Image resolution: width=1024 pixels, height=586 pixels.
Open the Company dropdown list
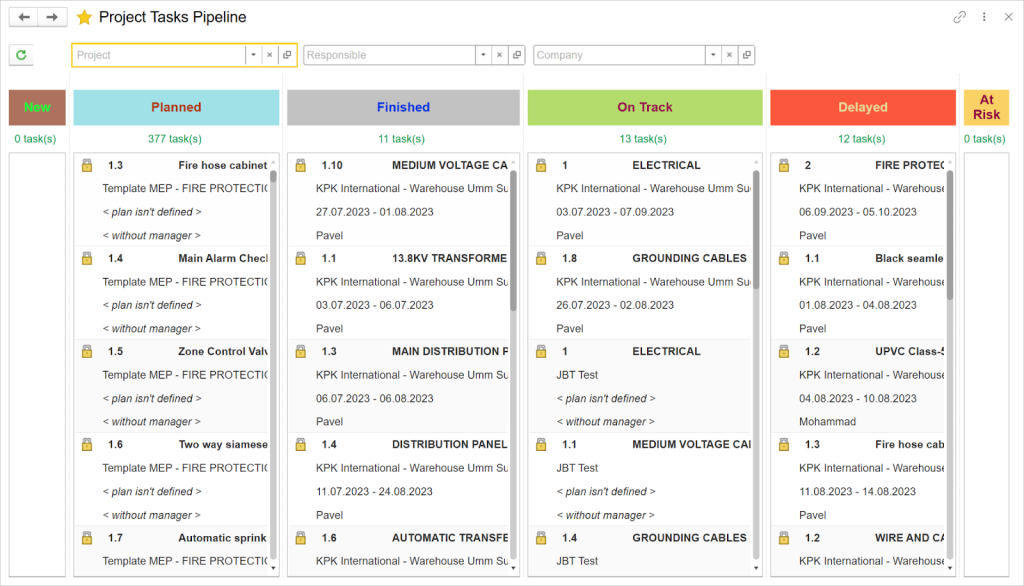[x=713, y=54]
